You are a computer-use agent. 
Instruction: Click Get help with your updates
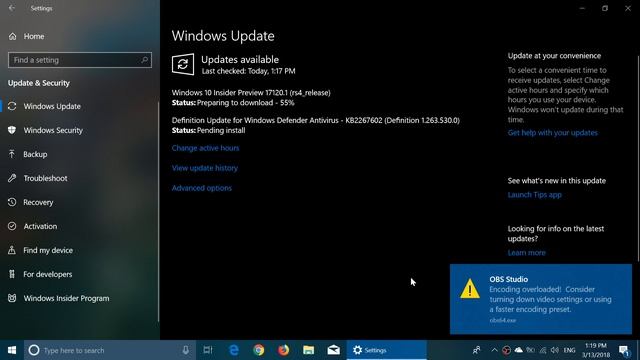pos(553,133)
